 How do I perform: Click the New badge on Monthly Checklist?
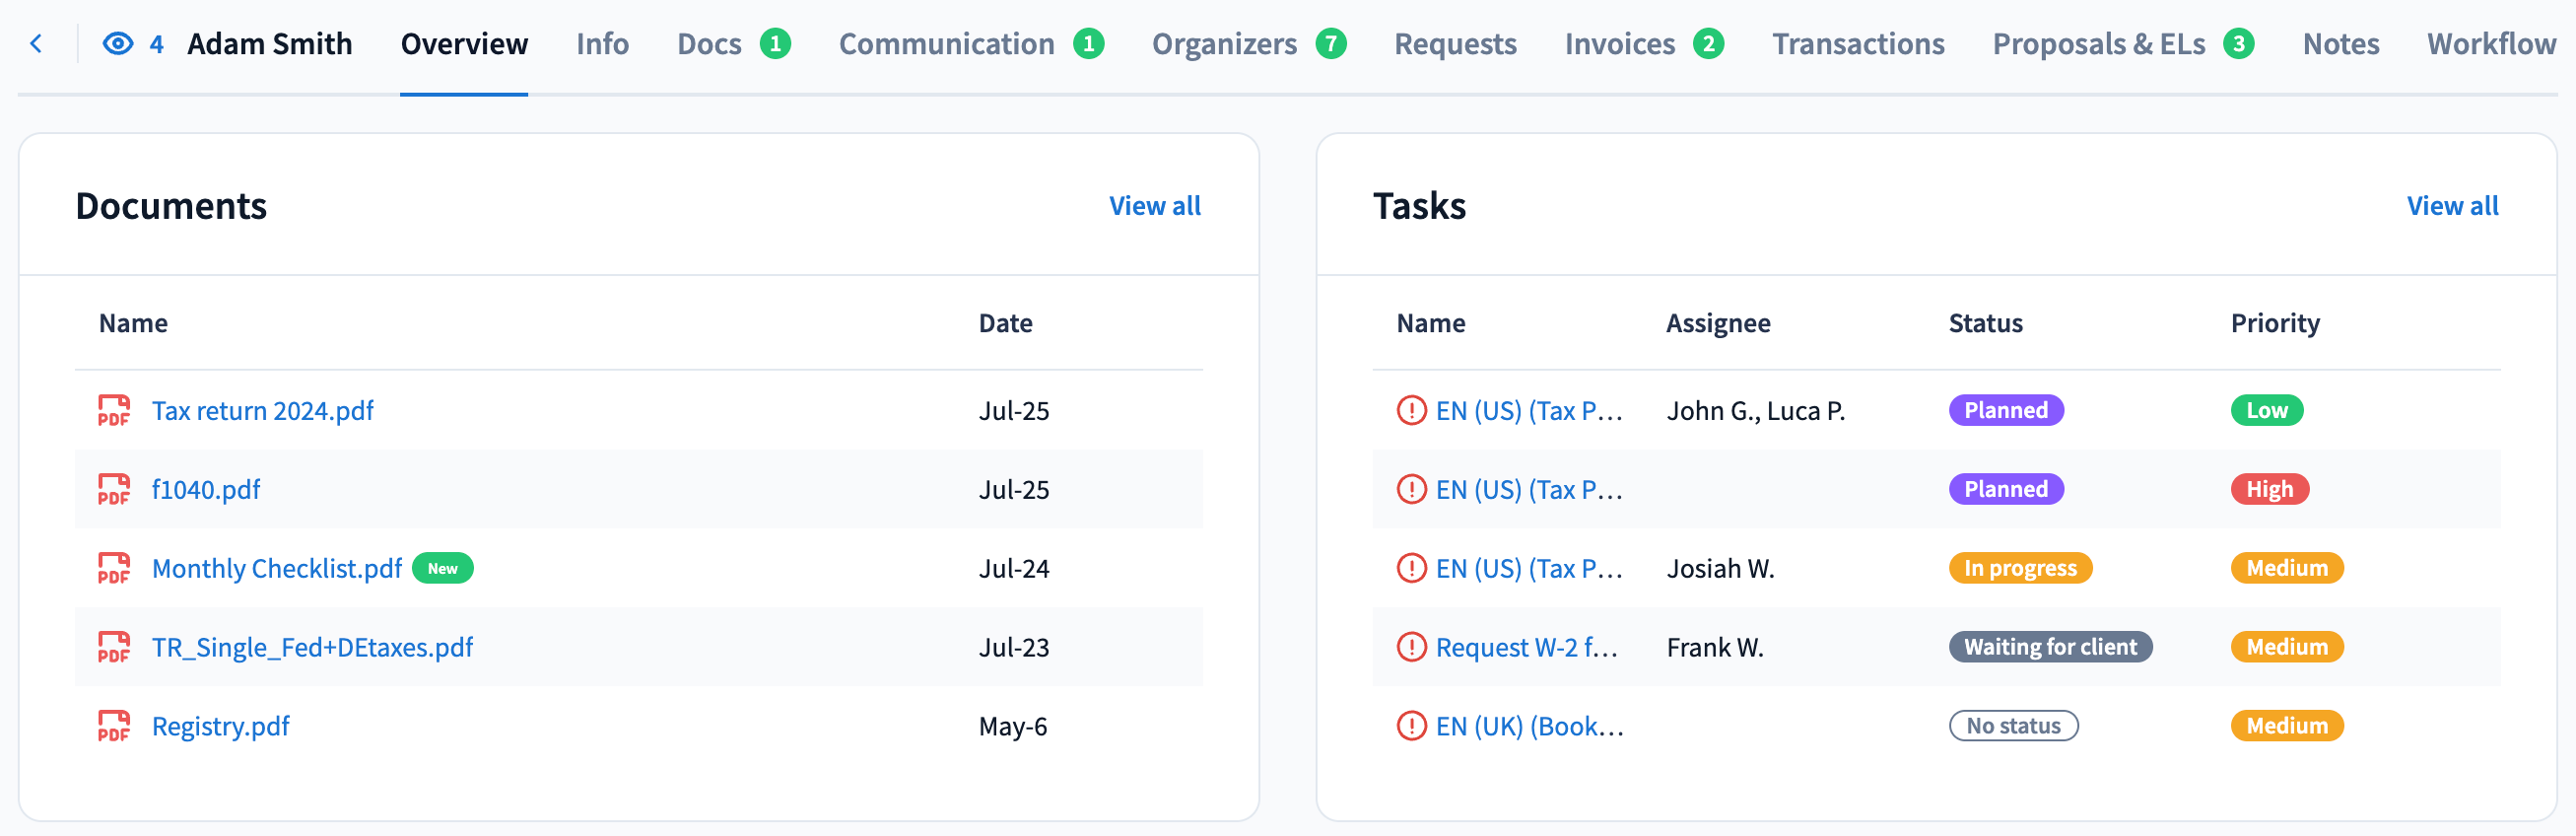pyautogui.click(x=442, y=568)
